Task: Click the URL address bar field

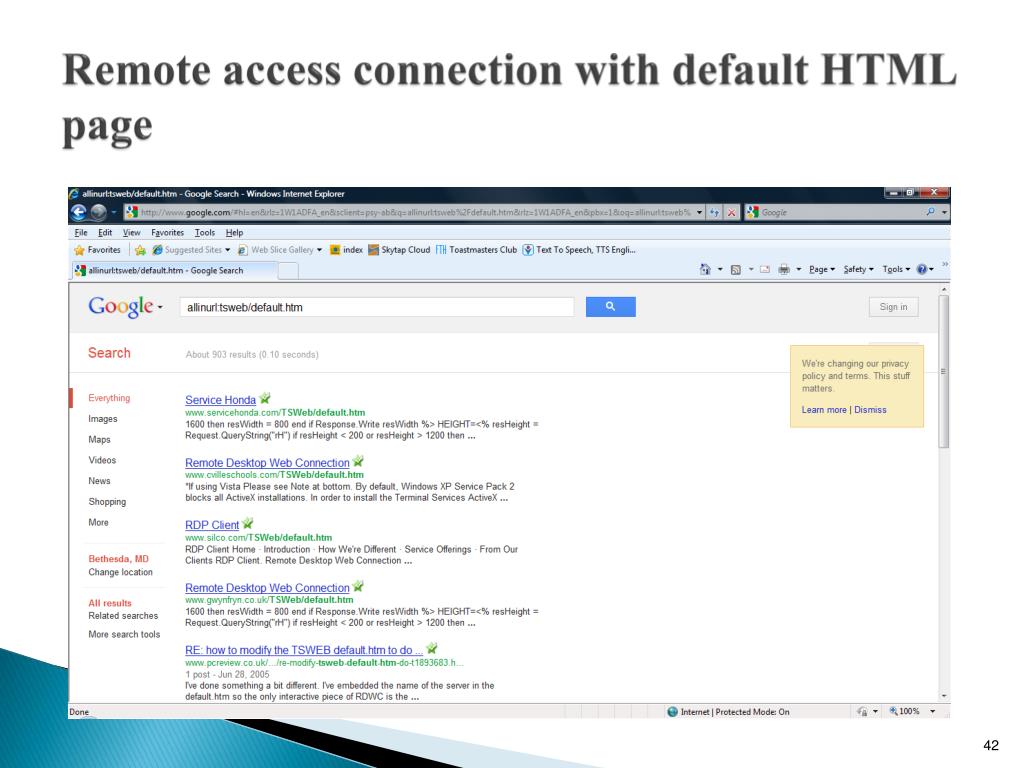Action: (x=408, y=212)
